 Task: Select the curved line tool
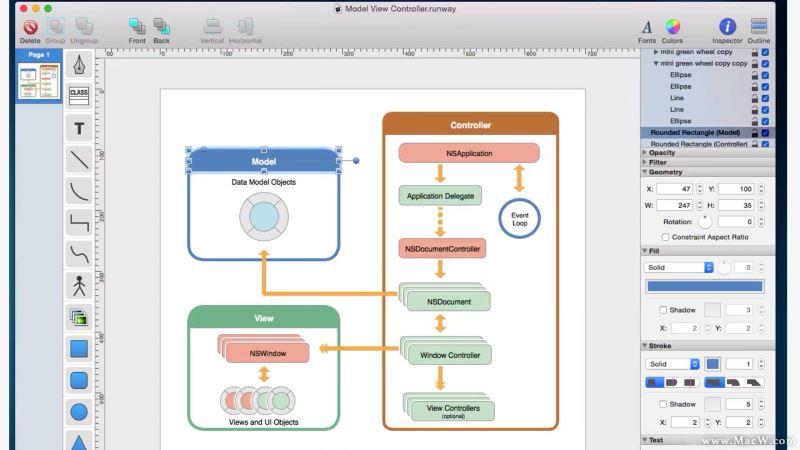(x=79, y=191)
